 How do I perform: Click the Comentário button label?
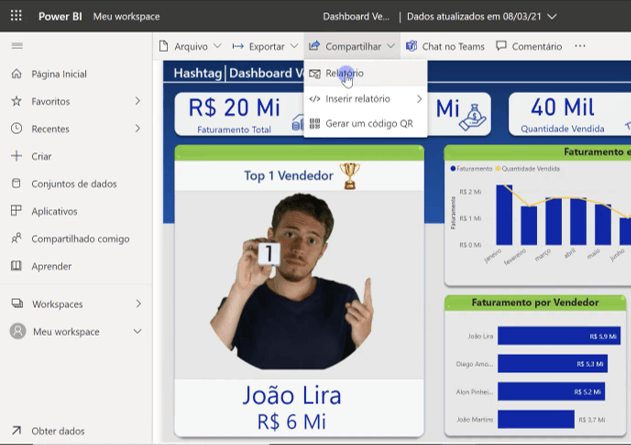click(536, 46)
